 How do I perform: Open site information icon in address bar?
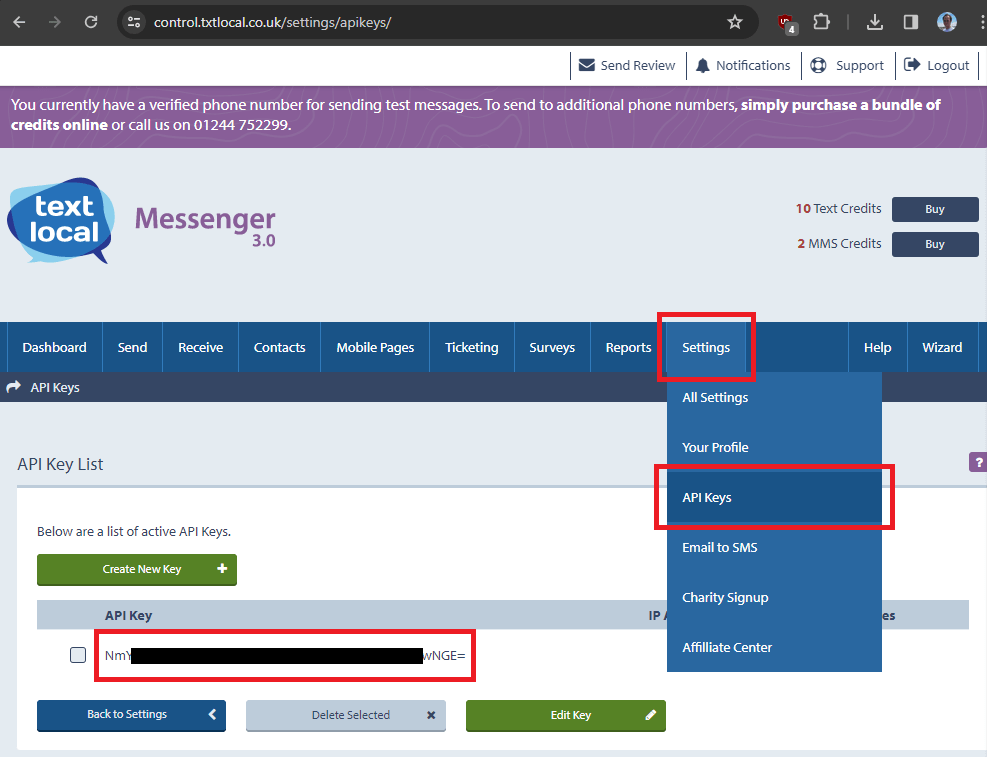click(133, 22)
